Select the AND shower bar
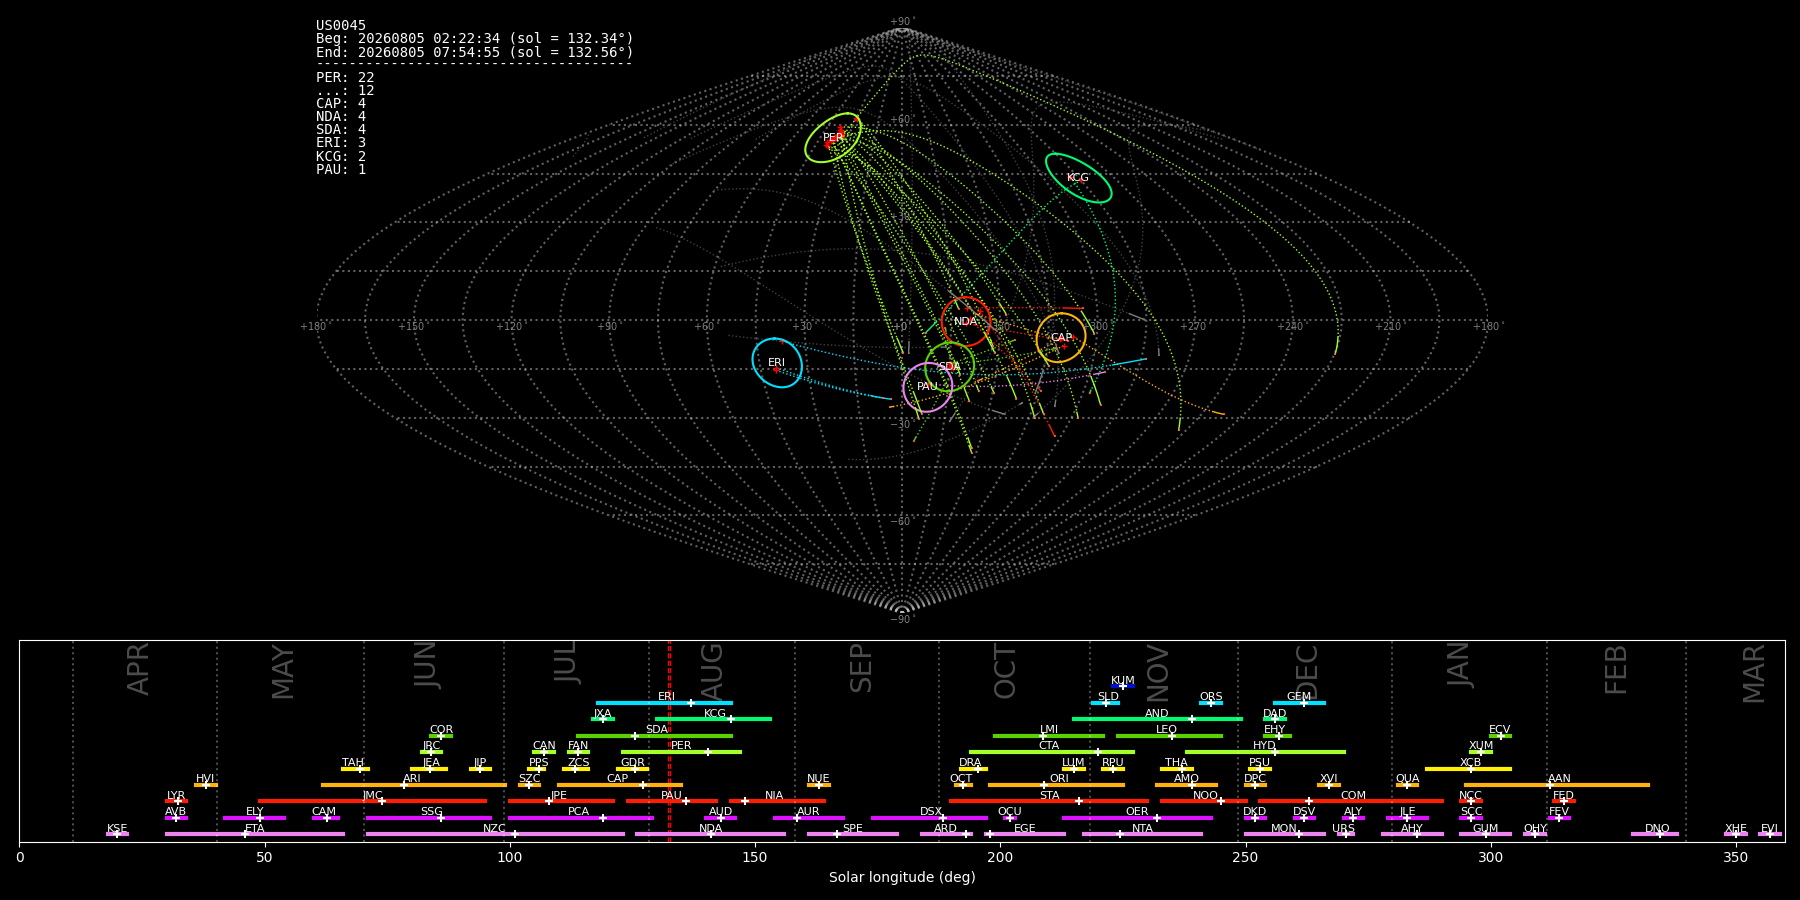This screenshot has width=1800, height=900. pos(1157,719)
